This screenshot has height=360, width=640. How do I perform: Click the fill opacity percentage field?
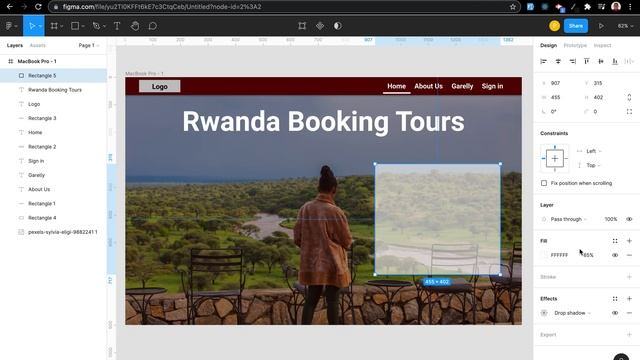588,255
